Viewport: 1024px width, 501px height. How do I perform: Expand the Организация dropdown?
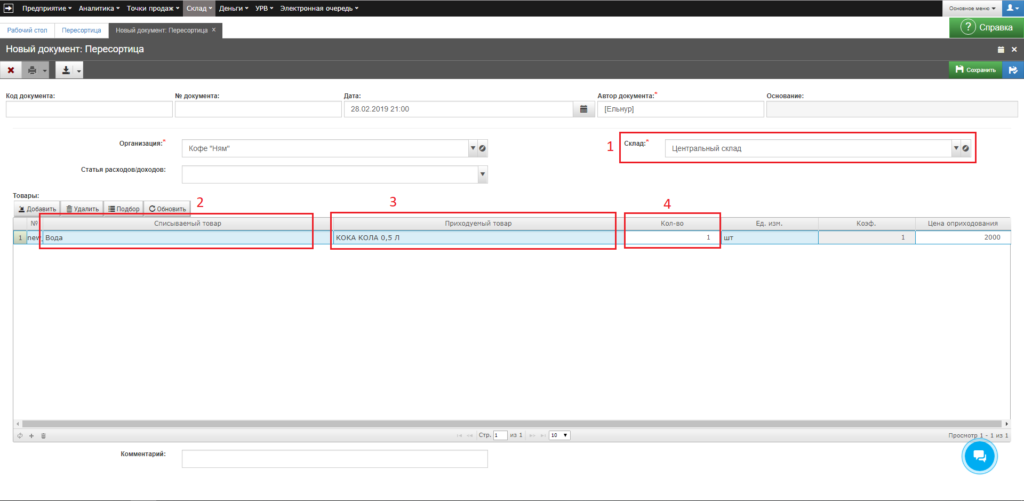(x=472, y=148)
